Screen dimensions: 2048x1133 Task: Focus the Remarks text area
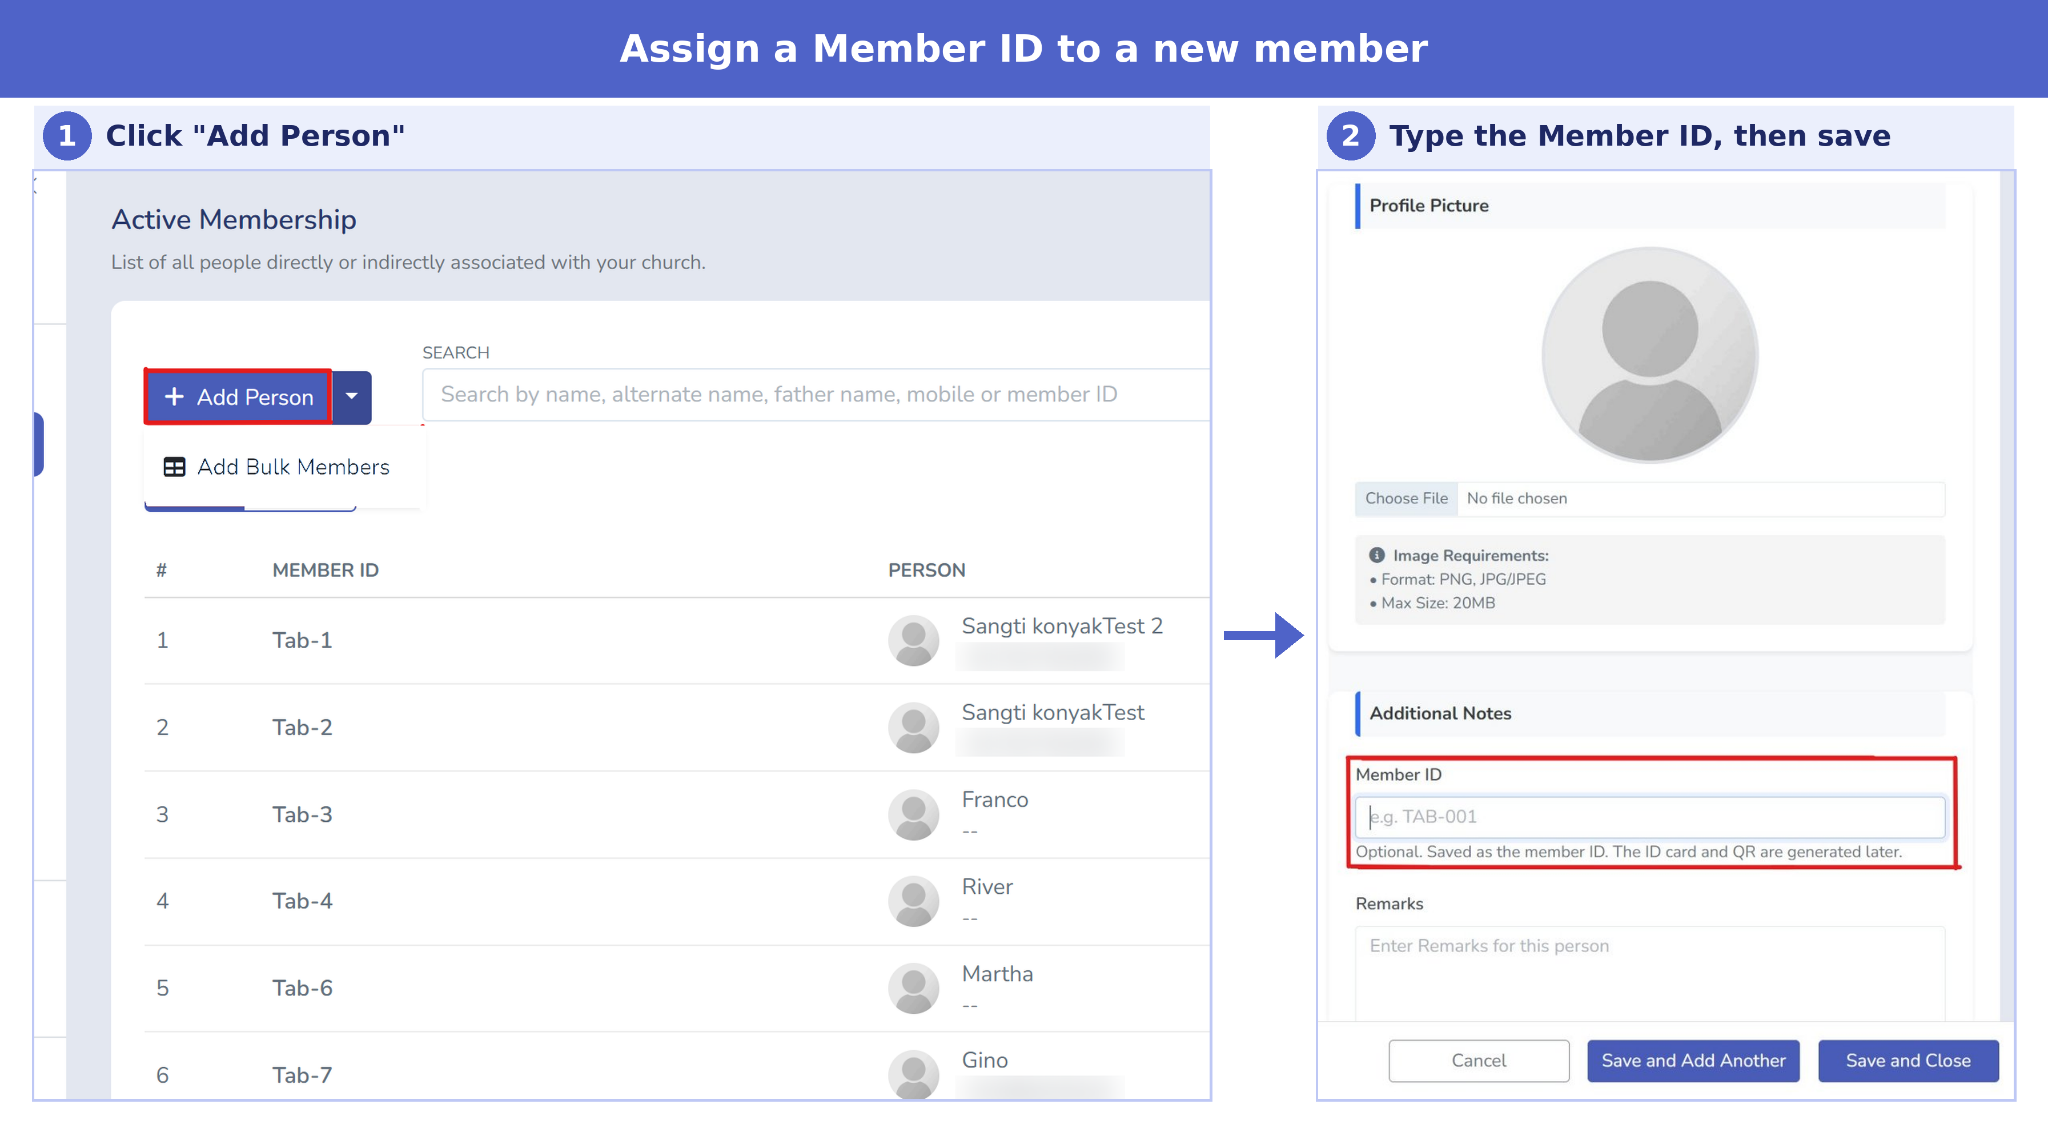[x=1650, y=974]
